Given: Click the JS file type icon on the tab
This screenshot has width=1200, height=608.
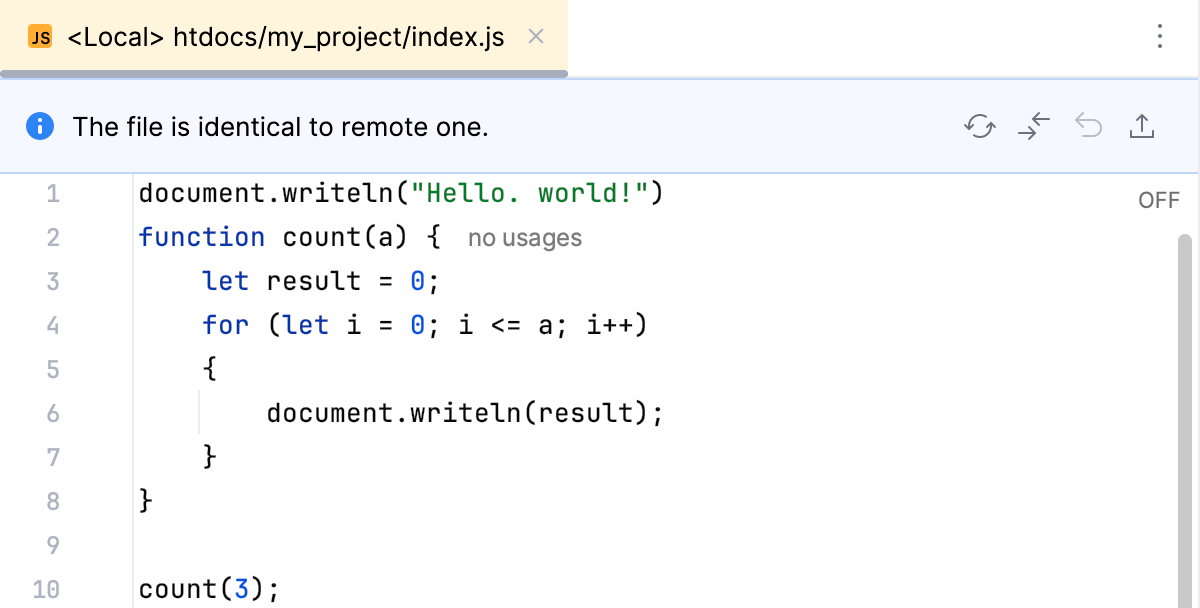Looking at the screenshot, I should [x=40, y=37].
